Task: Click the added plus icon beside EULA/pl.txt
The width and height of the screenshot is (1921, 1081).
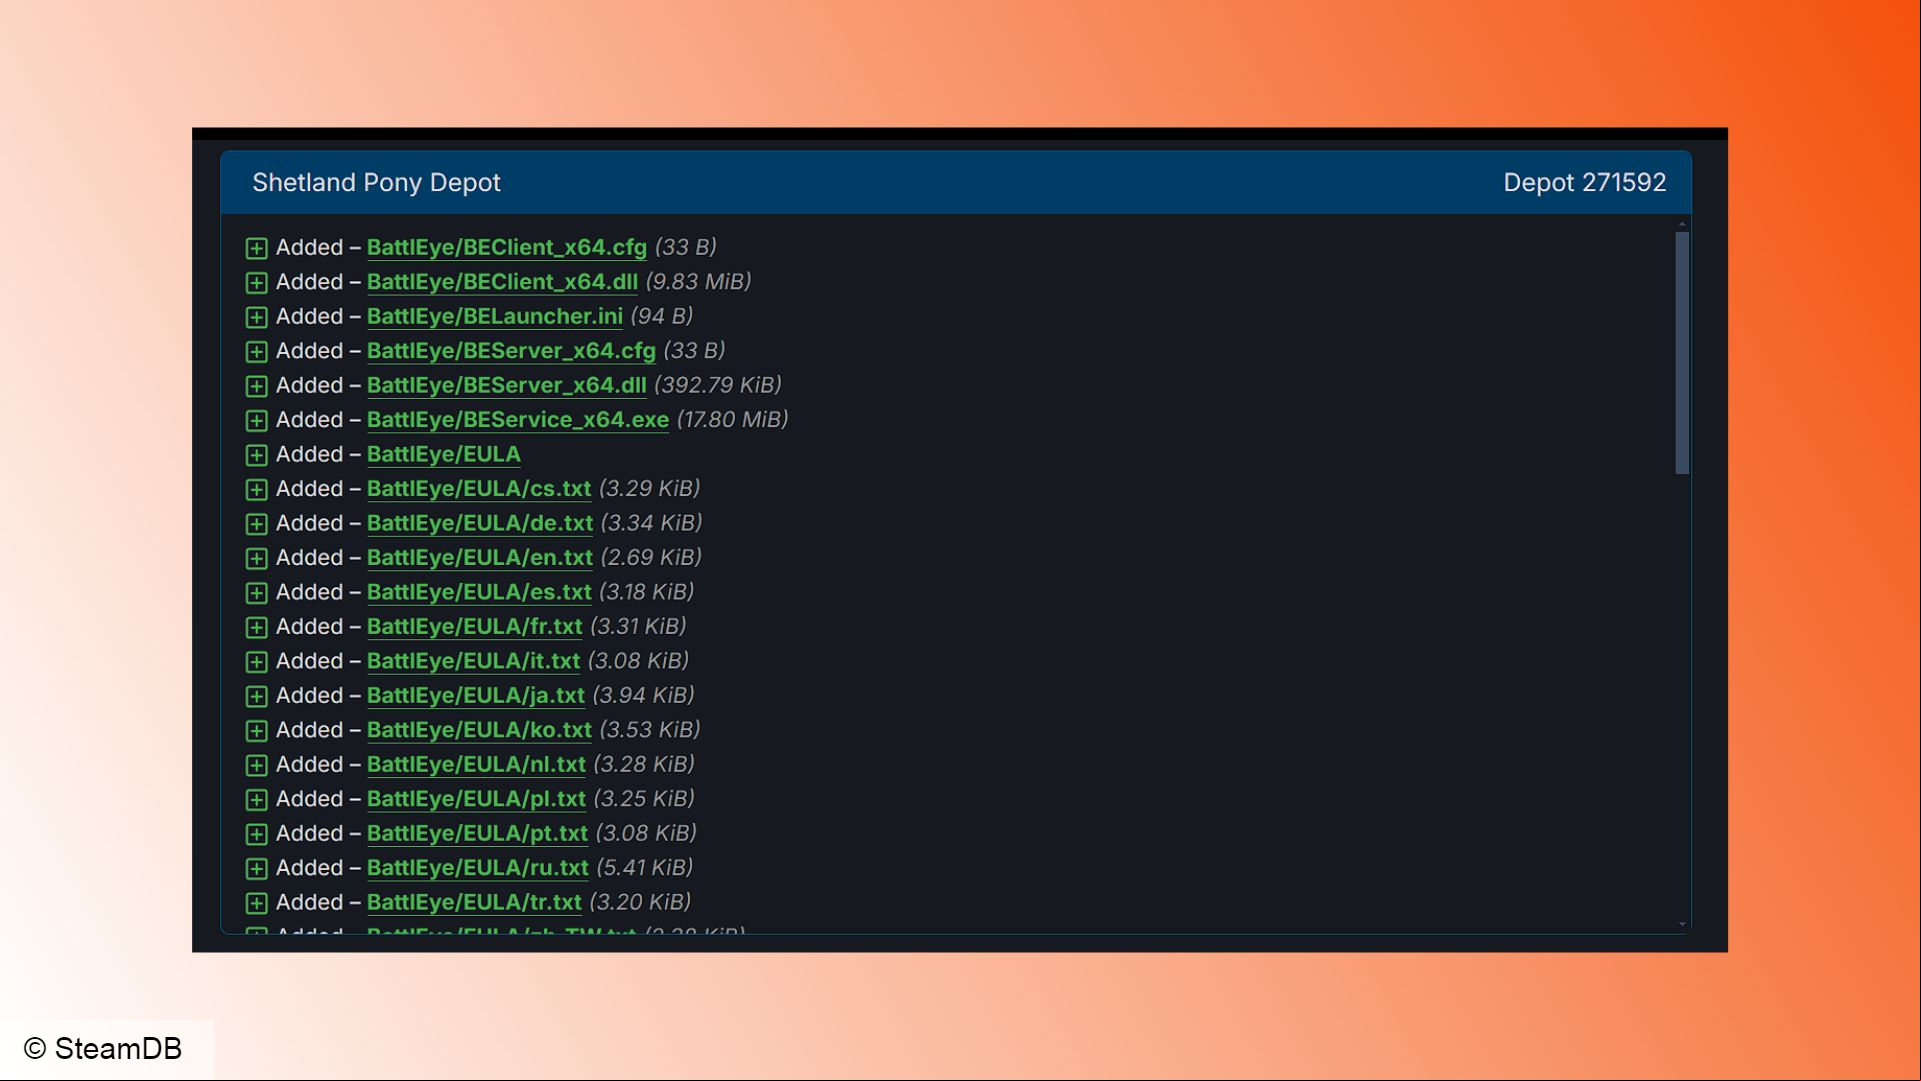Action: tap(256, 800)
